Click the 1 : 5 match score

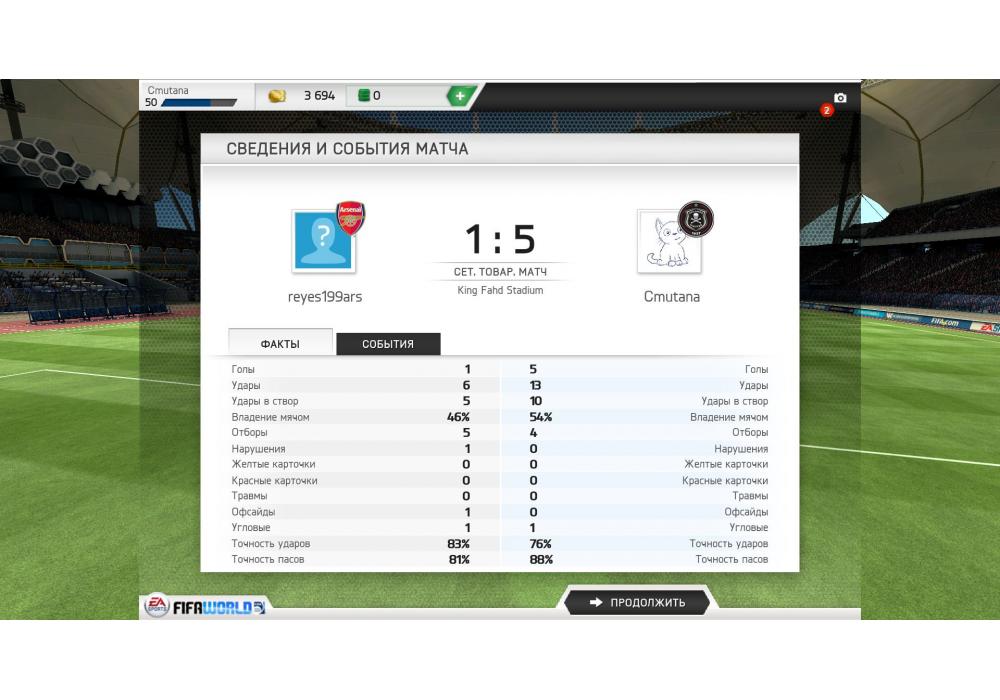tap(500, 239)
